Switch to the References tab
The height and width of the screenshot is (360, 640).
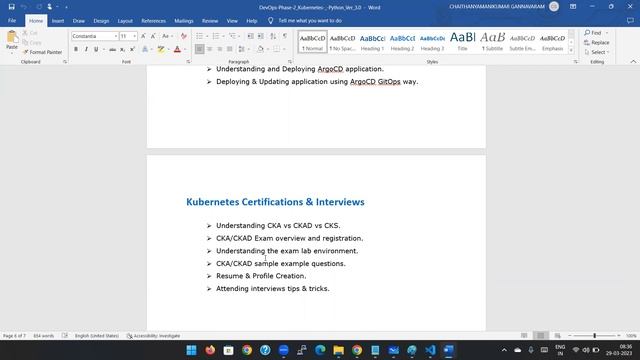pos(153,21)
